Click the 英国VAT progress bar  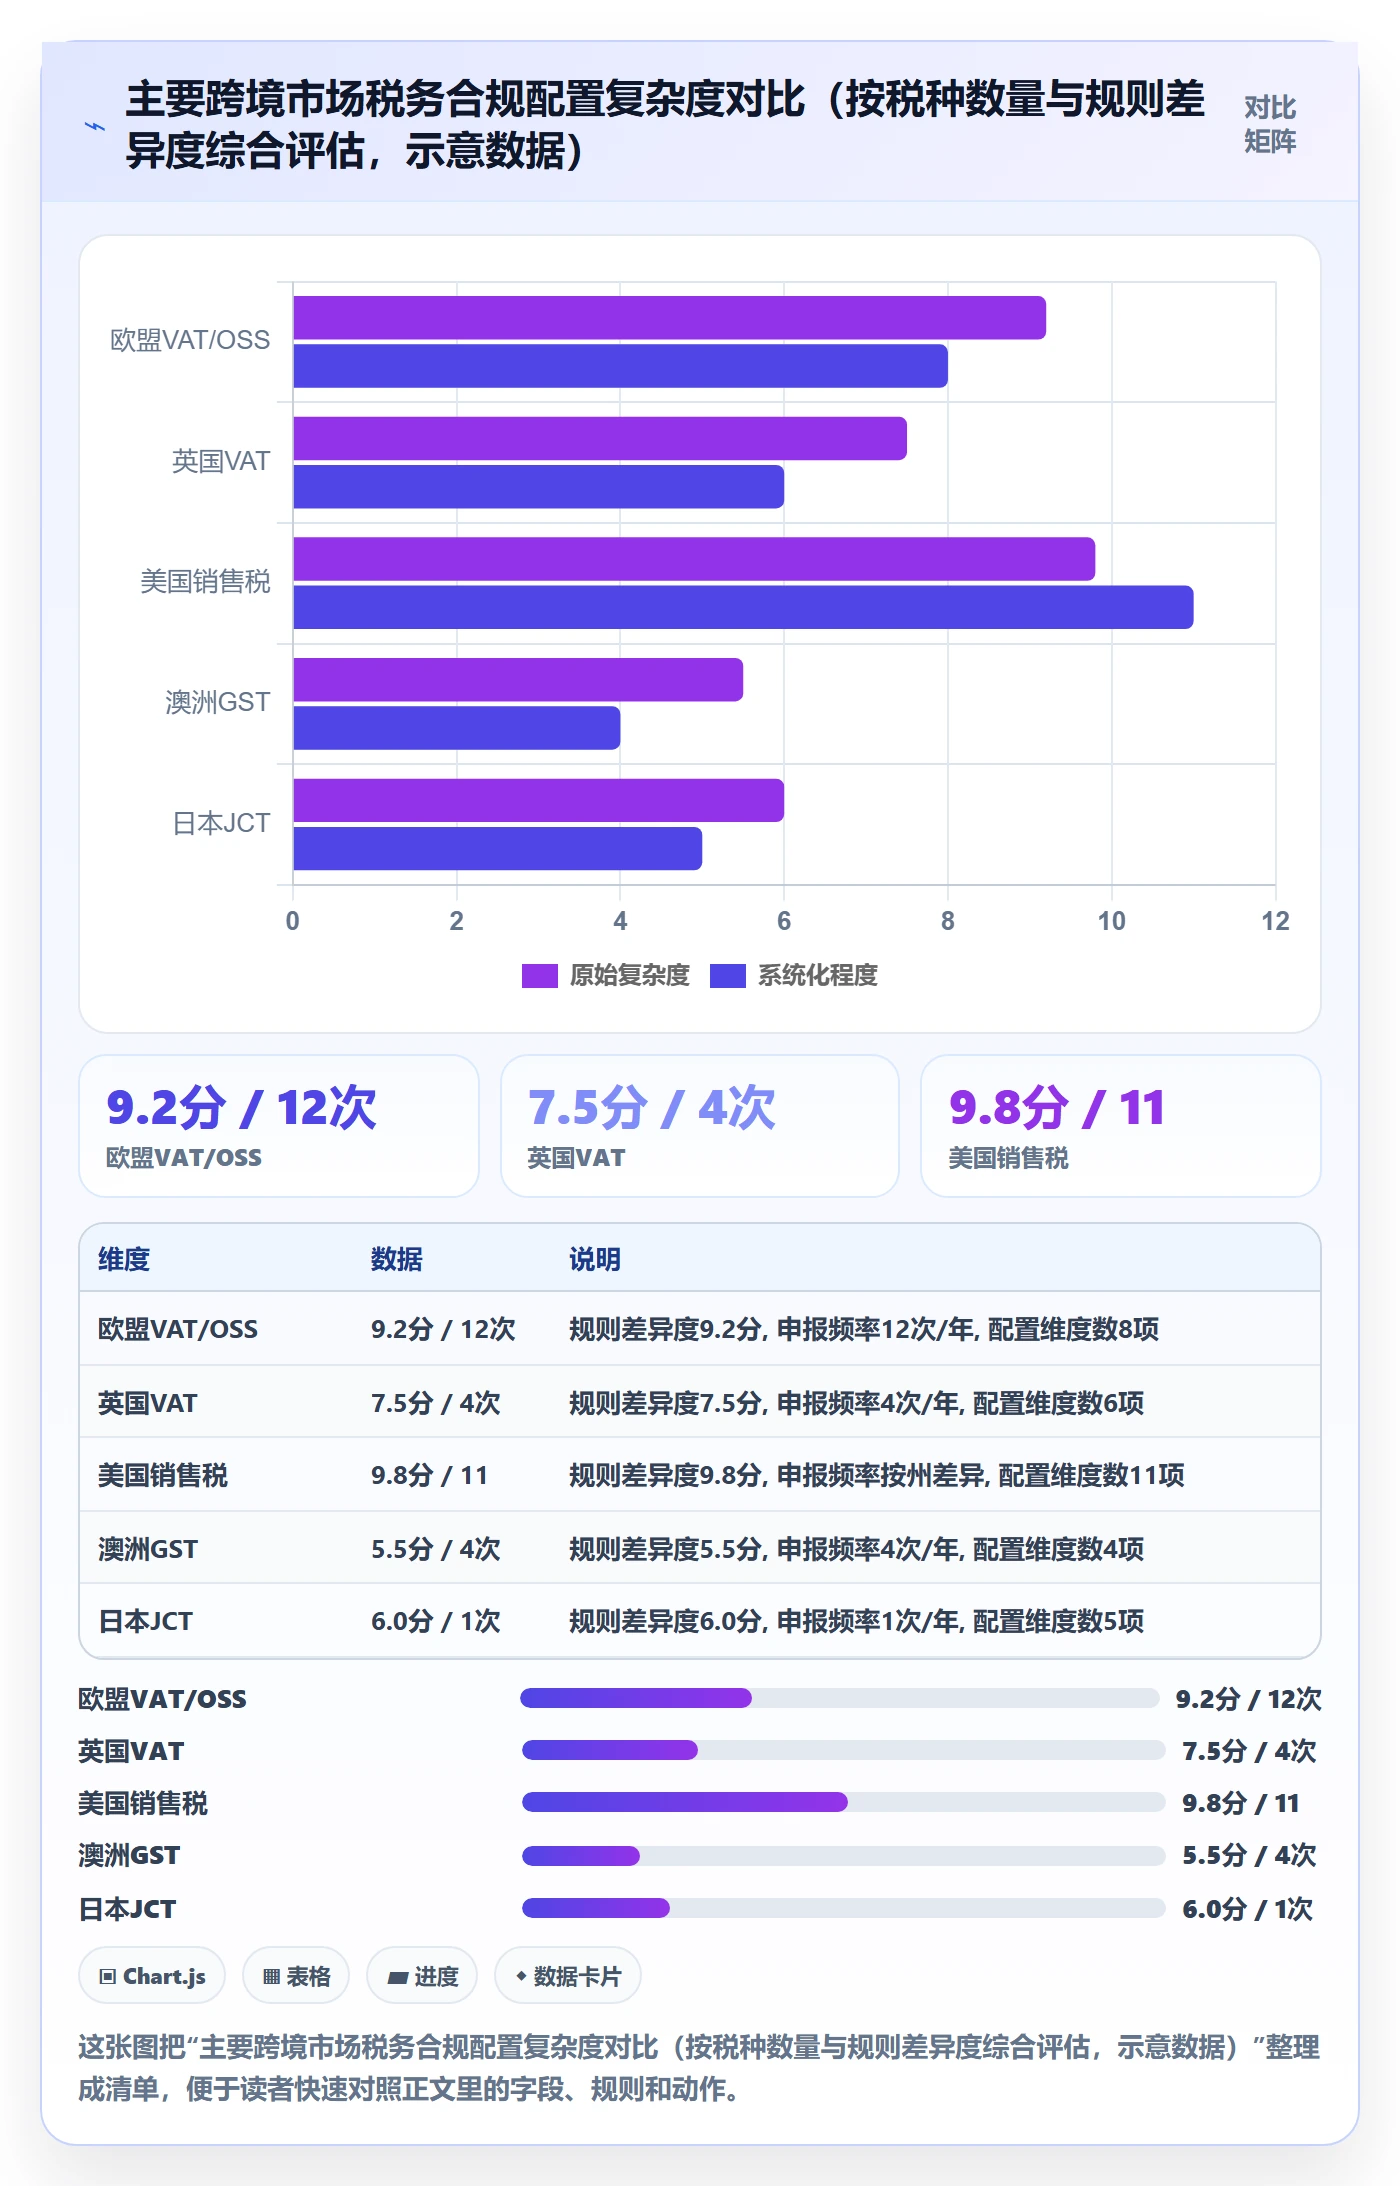tap(844, 1750)
